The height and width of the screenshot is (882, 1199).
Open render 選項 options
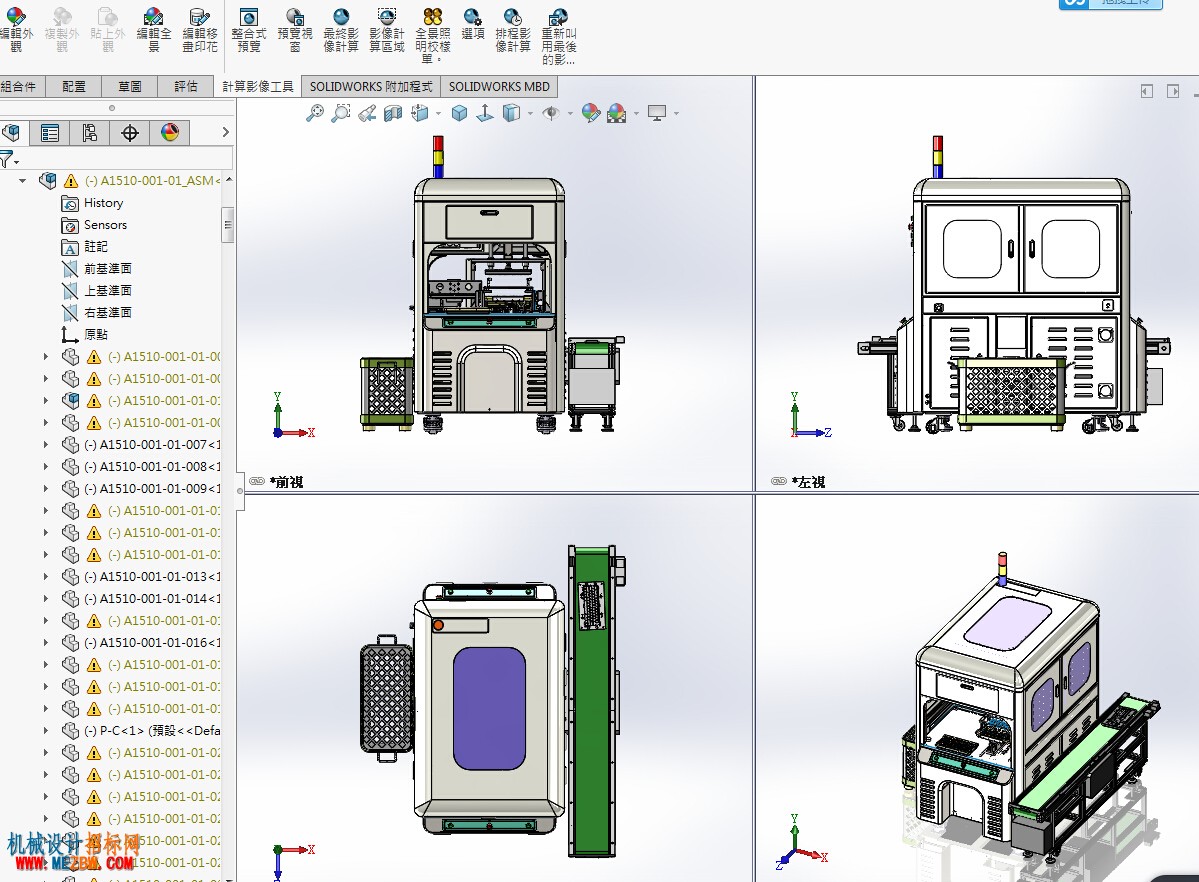pyautogui.click(x=473, y=24)
